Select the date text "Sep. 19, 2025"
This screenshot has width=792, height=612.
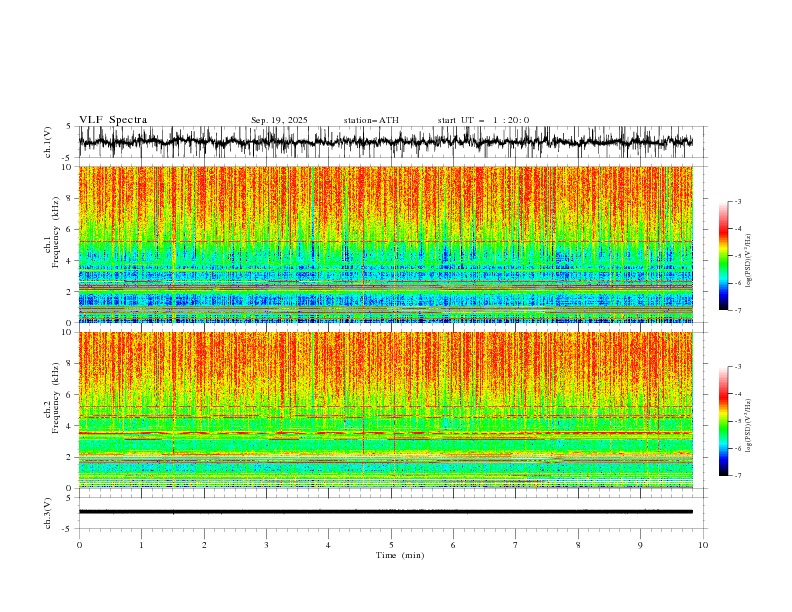(279, 120)
